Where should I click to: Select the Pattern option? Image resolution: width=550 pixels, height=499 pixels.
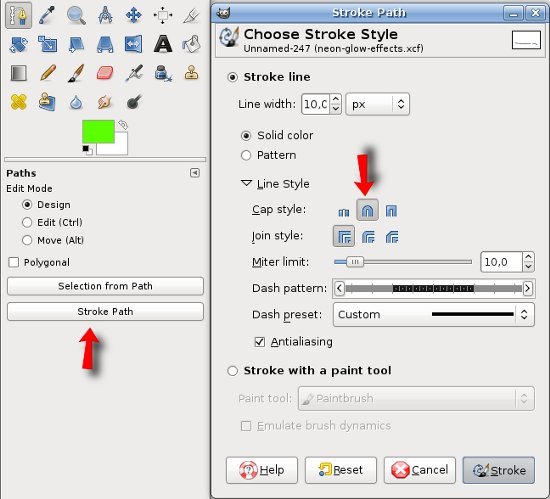point(246,155)
